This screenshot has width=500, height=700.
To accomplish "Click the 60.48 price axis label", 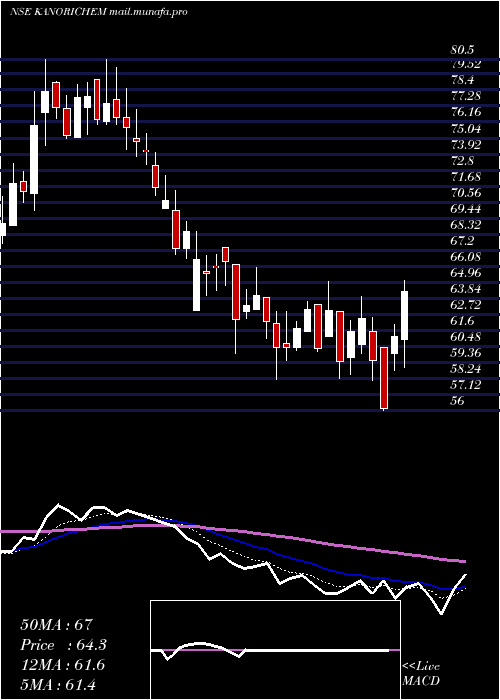I will (466, 338).
